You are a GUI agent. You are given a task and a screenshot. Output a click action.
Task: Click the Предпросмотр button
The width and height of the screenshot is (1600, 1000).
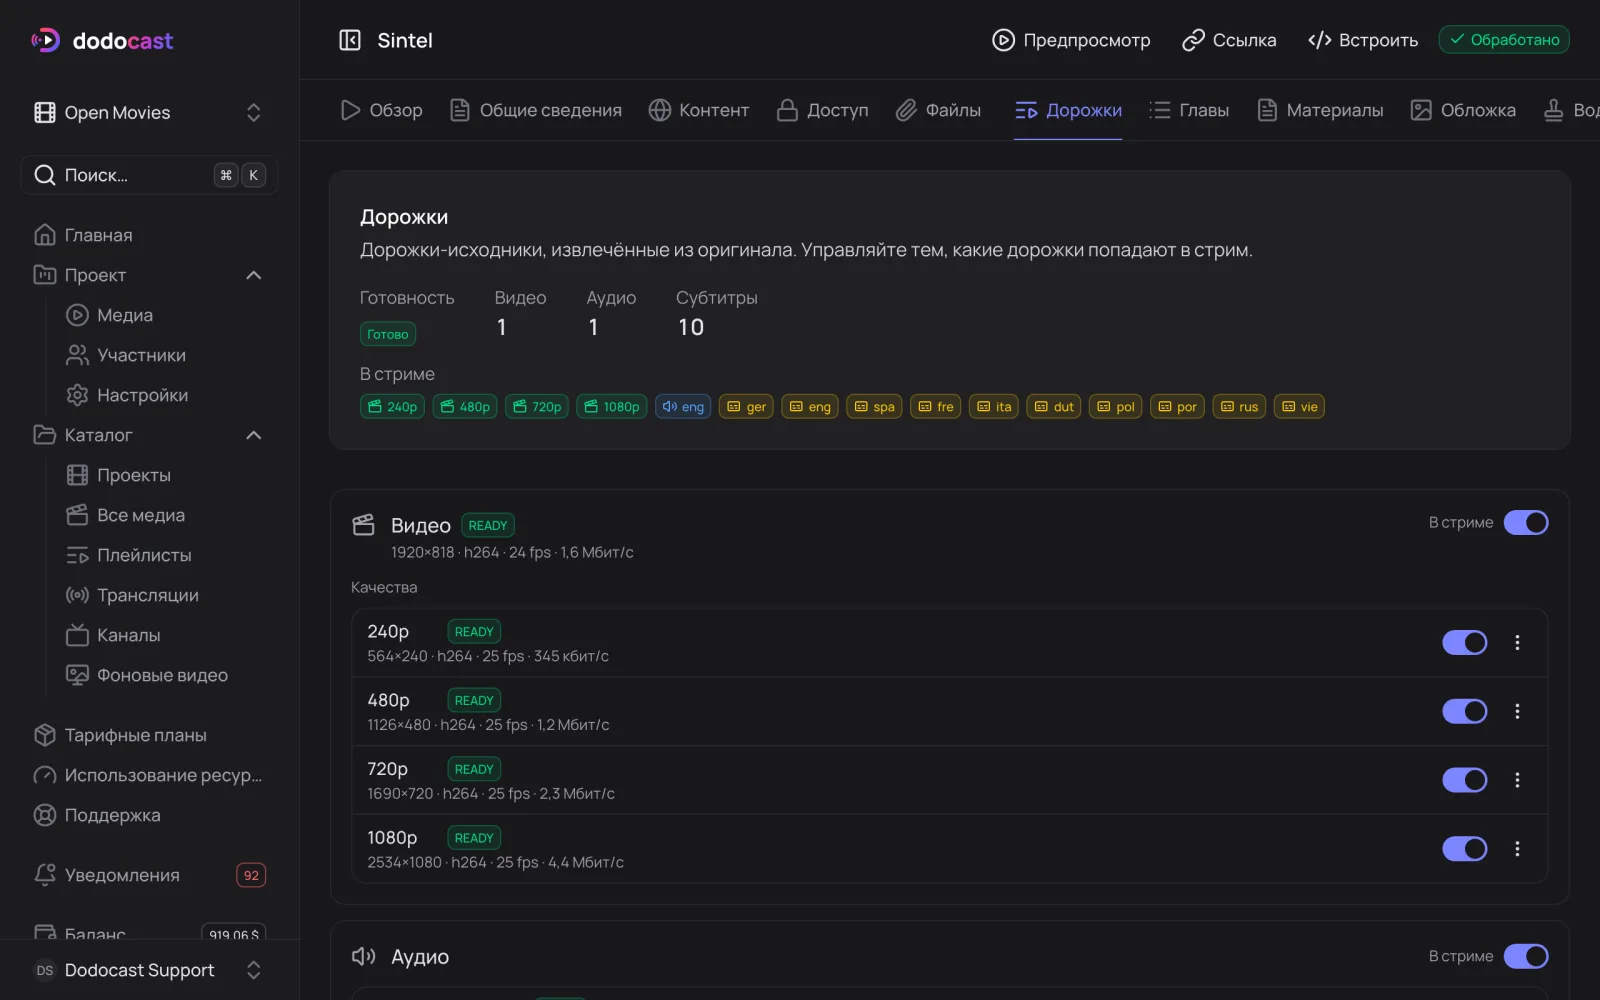click(1071, 40)
